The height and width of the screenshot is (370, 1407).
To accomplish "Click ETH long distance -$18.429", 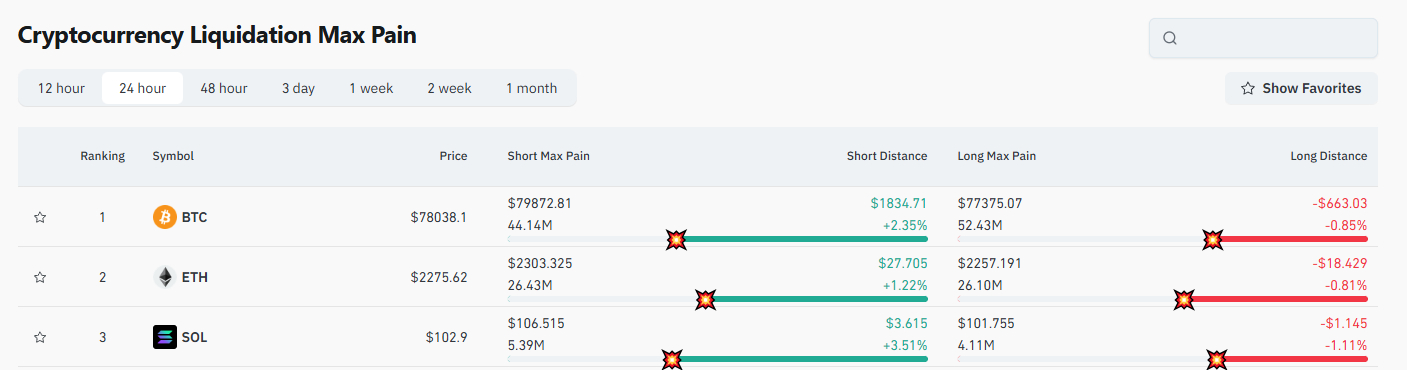I will 1339,263.
